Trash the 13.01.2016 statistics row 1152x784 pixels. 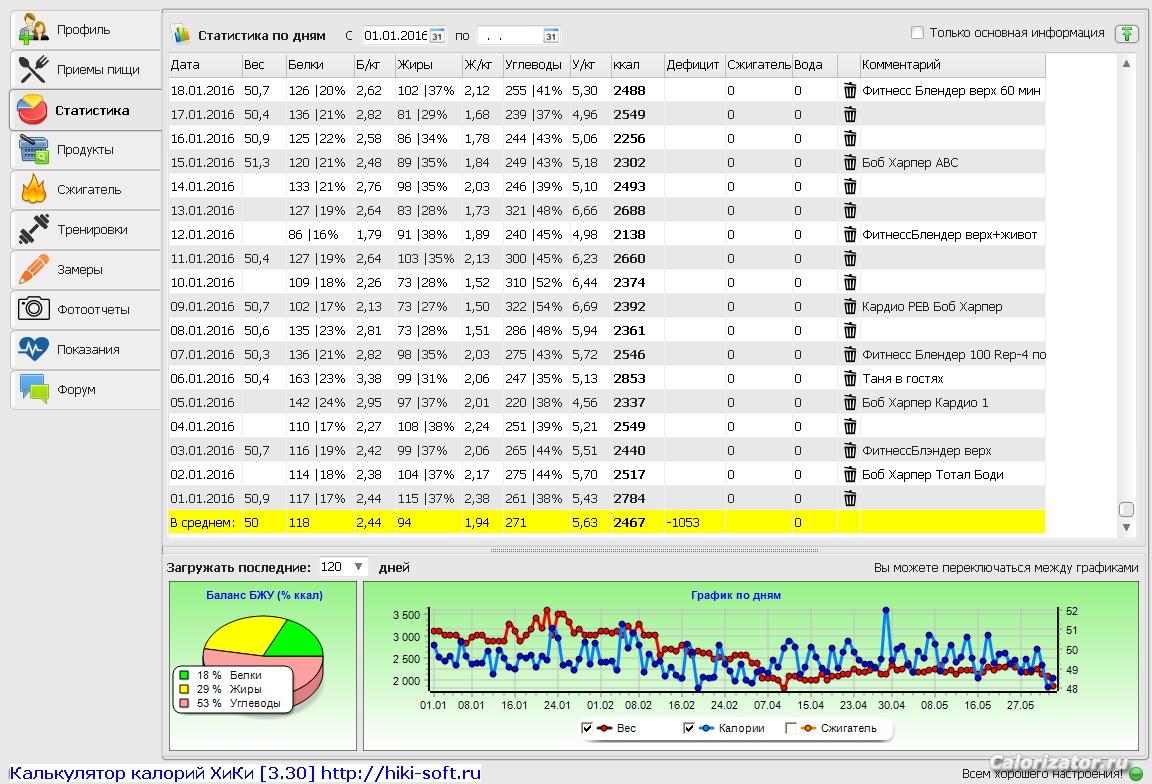849,210
